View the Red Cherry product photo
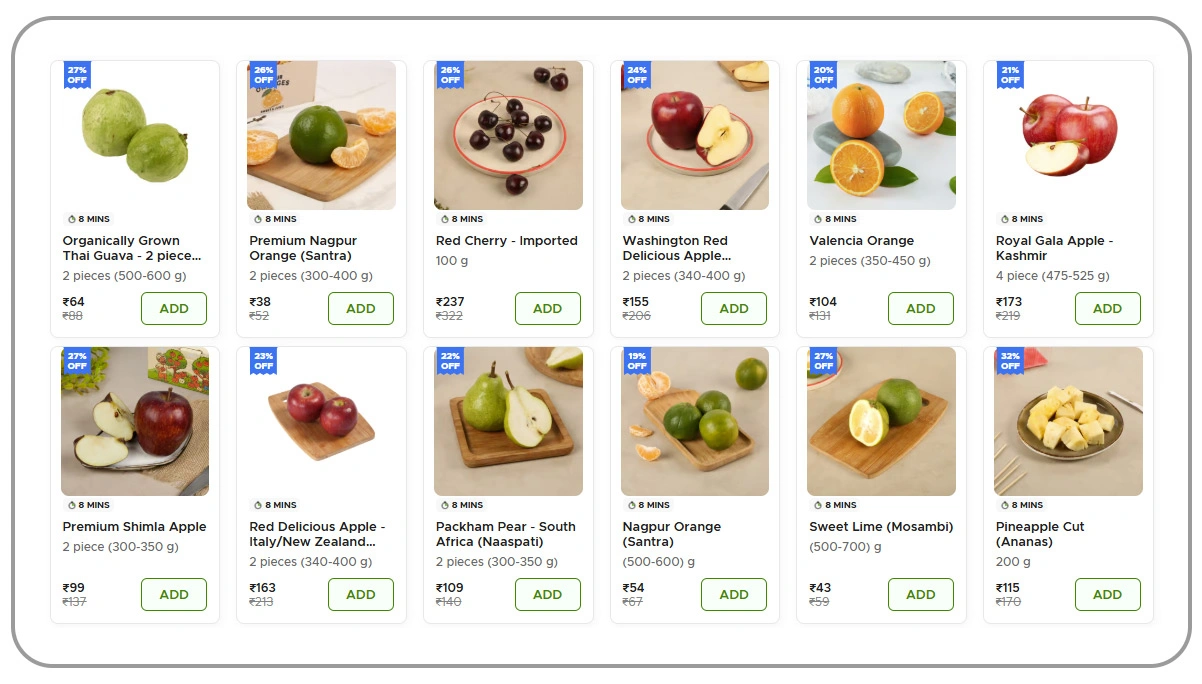 point(508,135)
